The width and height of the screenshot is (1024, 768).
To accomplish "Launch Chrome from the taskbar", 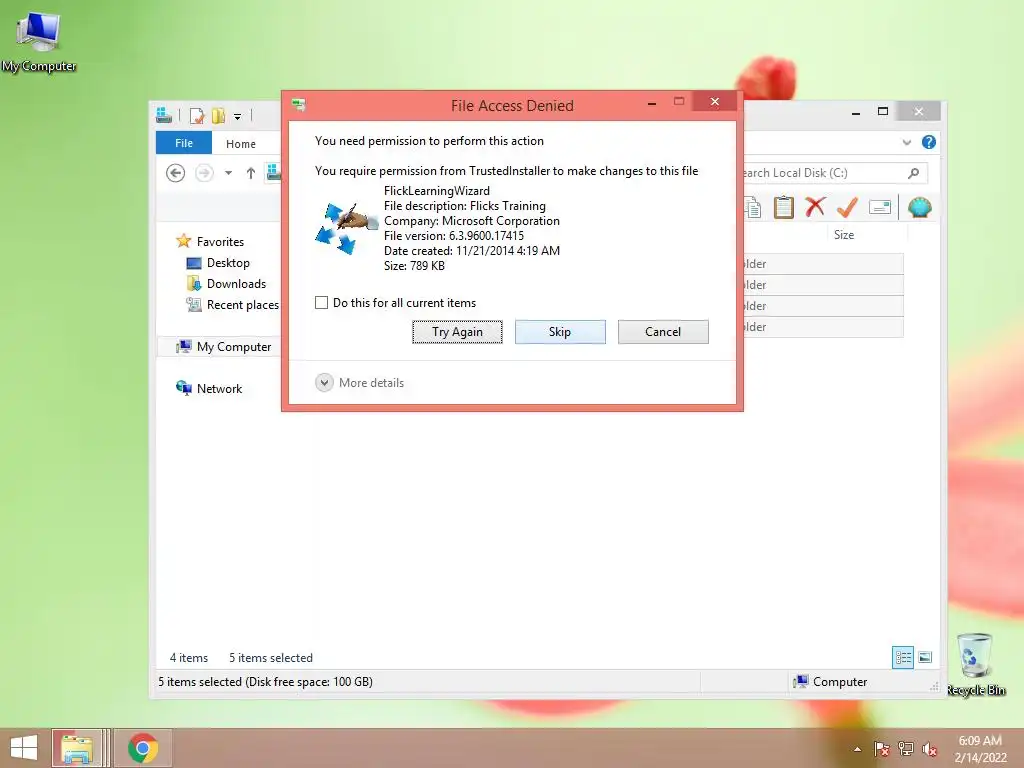I will 143,748.
